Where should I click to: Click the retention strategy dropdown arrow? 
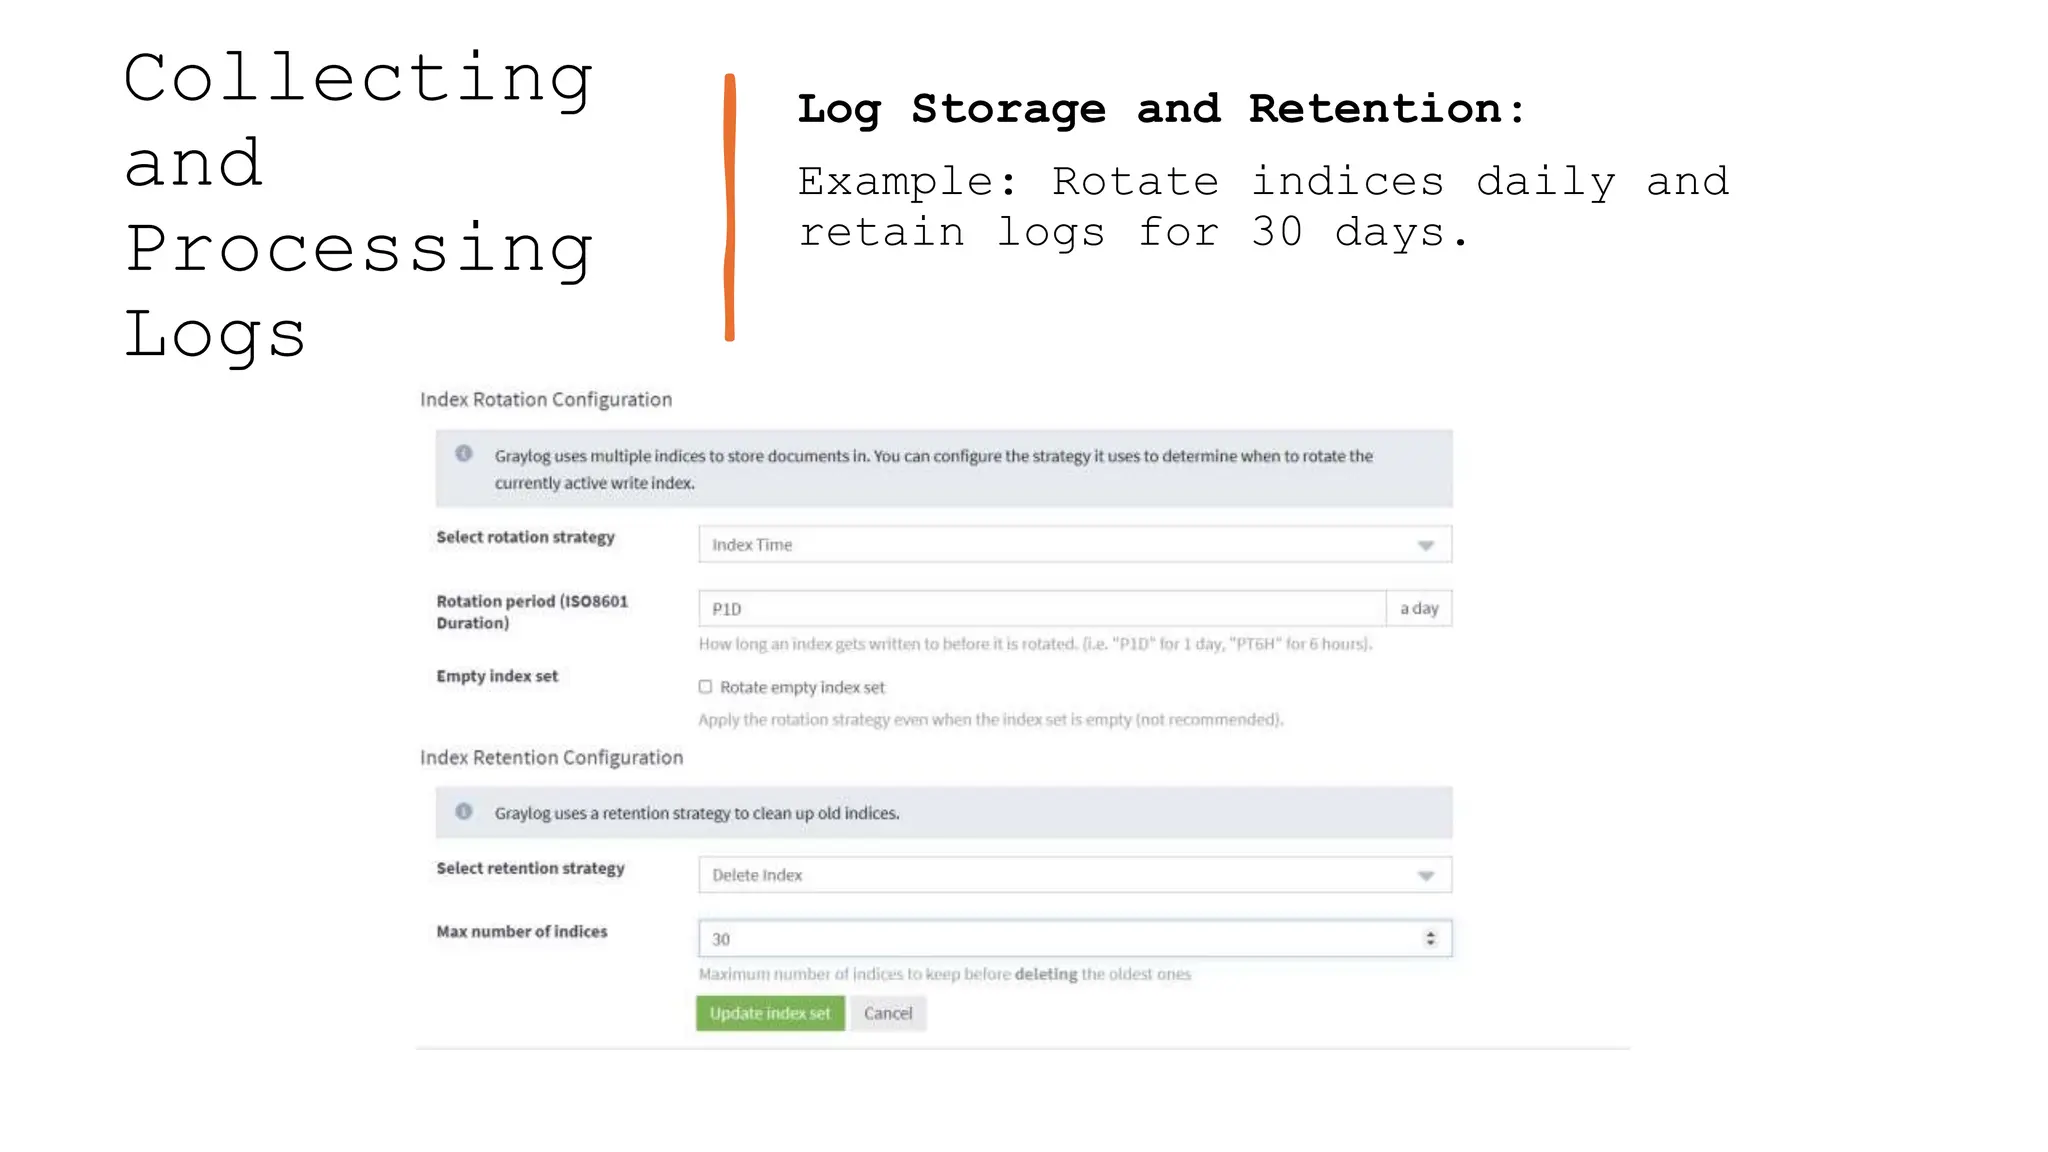click(x=1425, y=875)
